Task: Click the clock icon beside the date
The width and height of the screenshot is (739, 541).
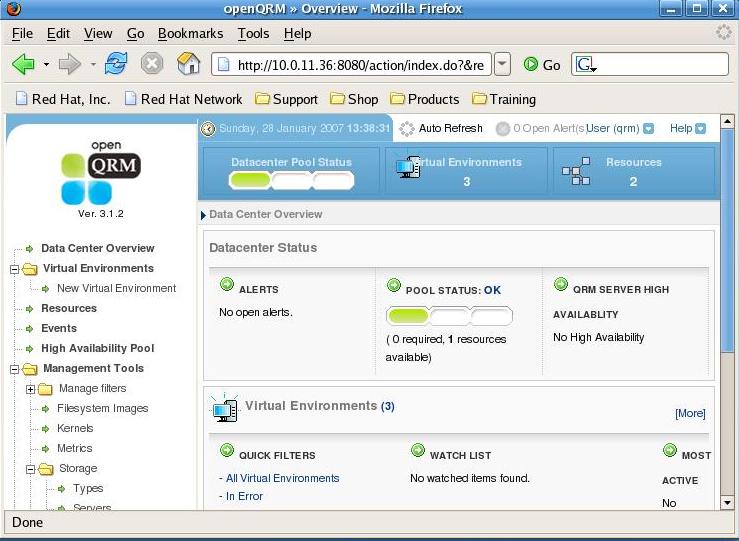Action: click(x=208, y=129)
